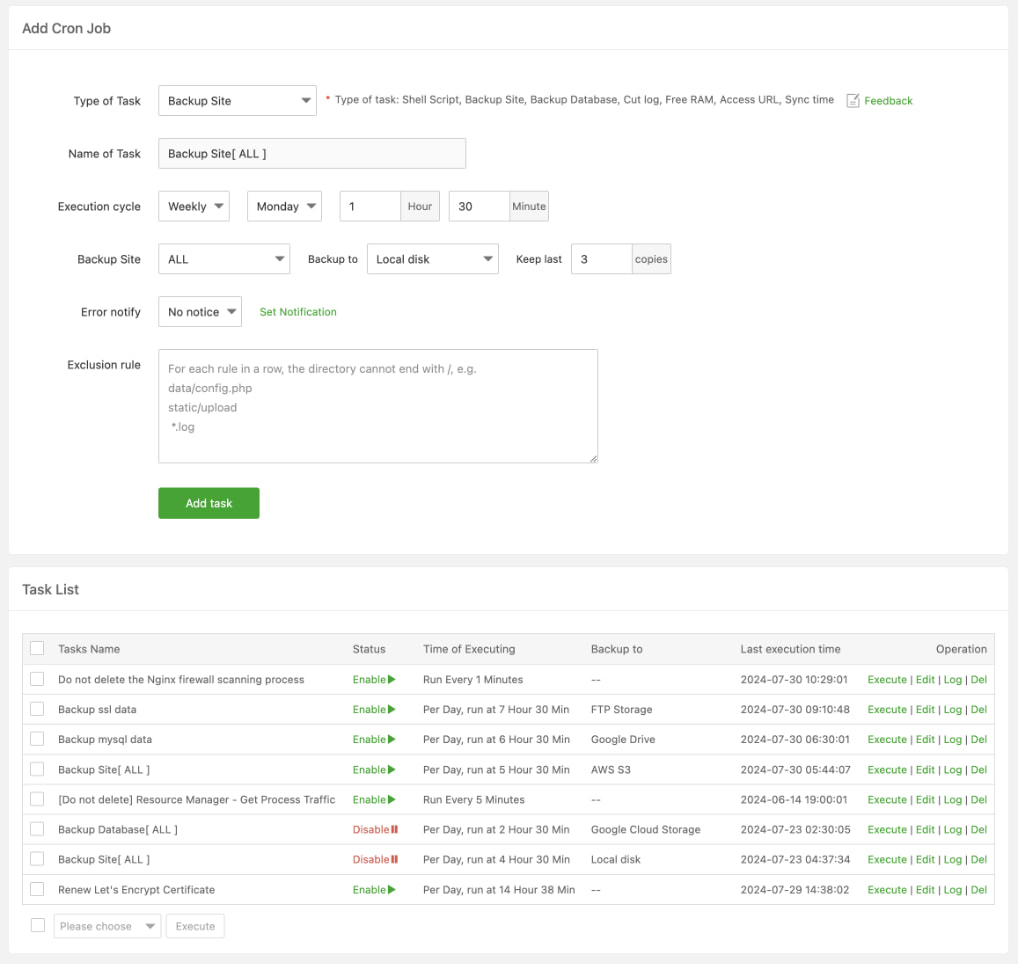Check the select-all box in the Tasks Name header
This screenshot has height=964, width=1018.
click(x=37, y=649)
